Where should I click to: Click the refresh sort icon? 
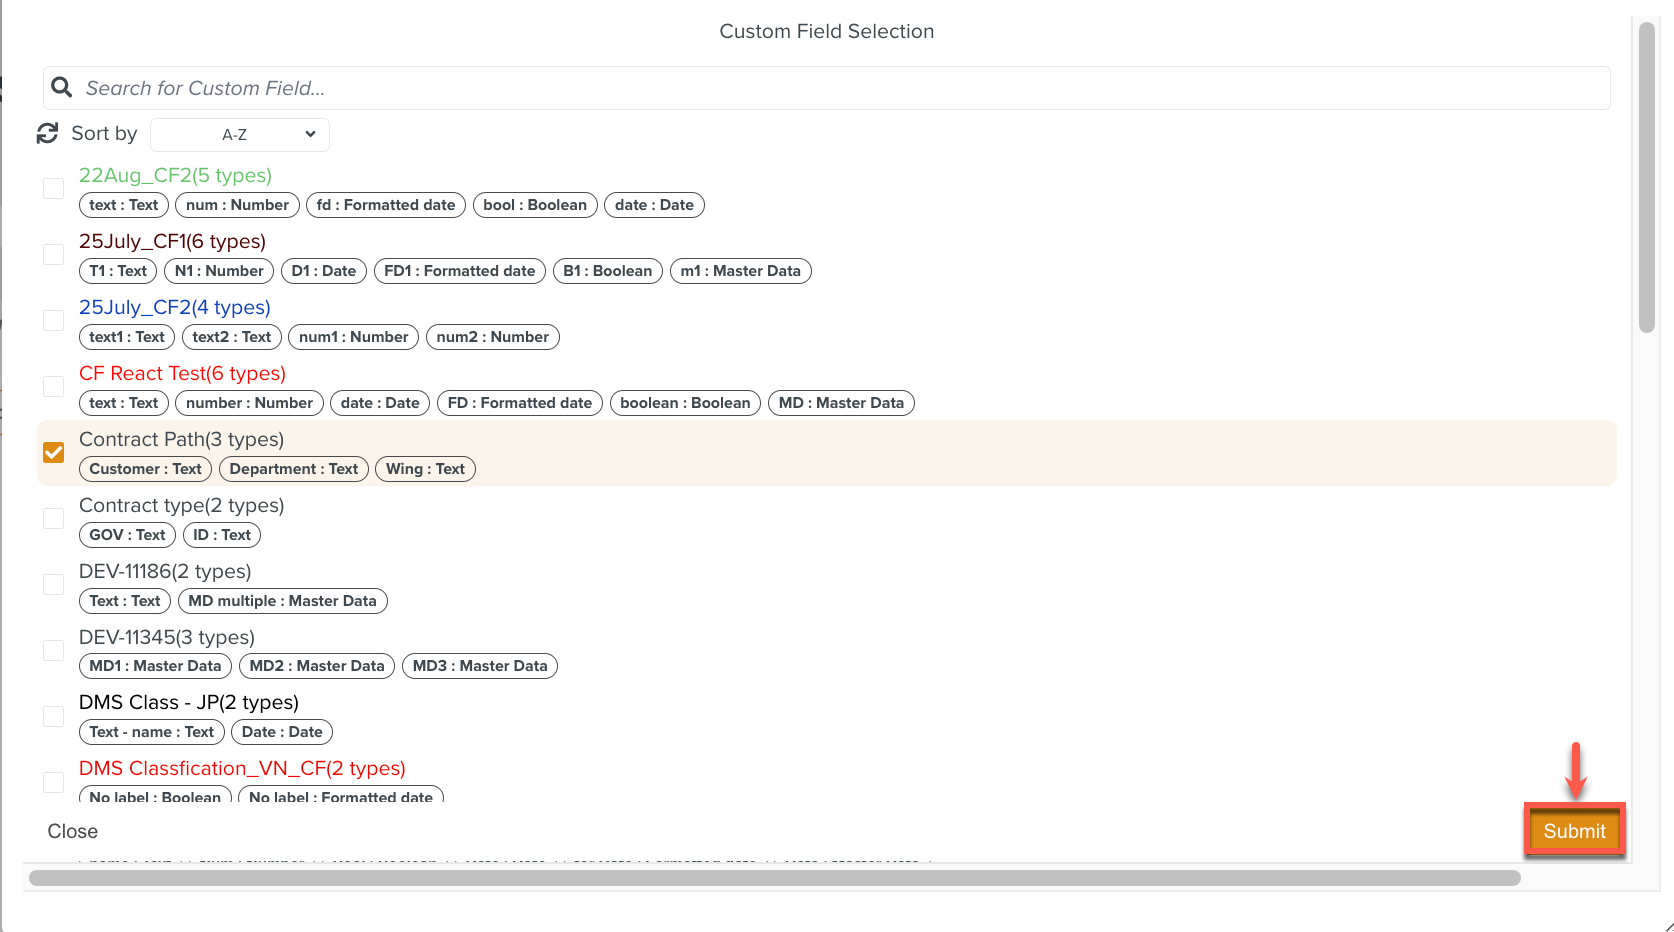coord(48,133)
